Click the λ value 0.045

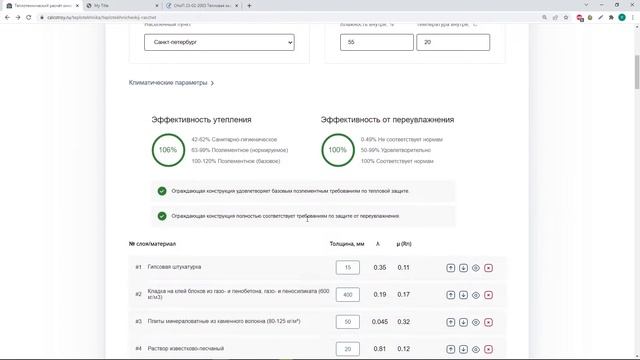pyautogui.click(x=380, y=322)
